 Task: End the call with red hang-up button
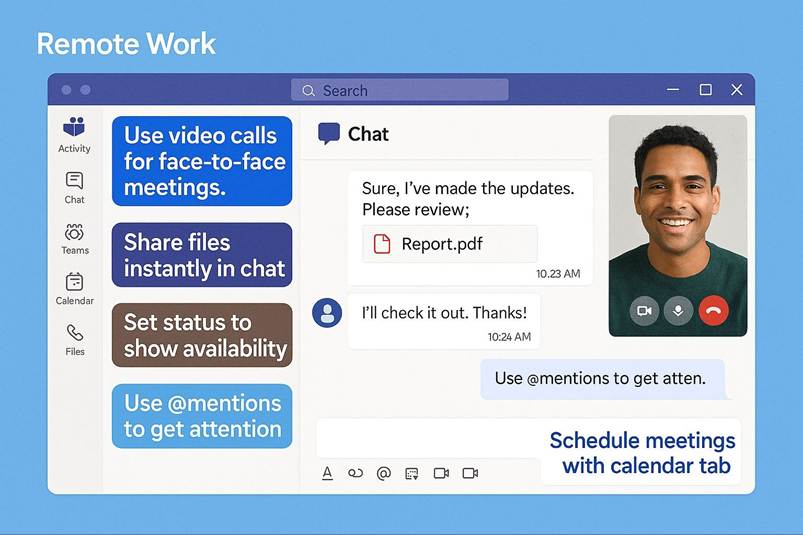[x=713, y=311]
